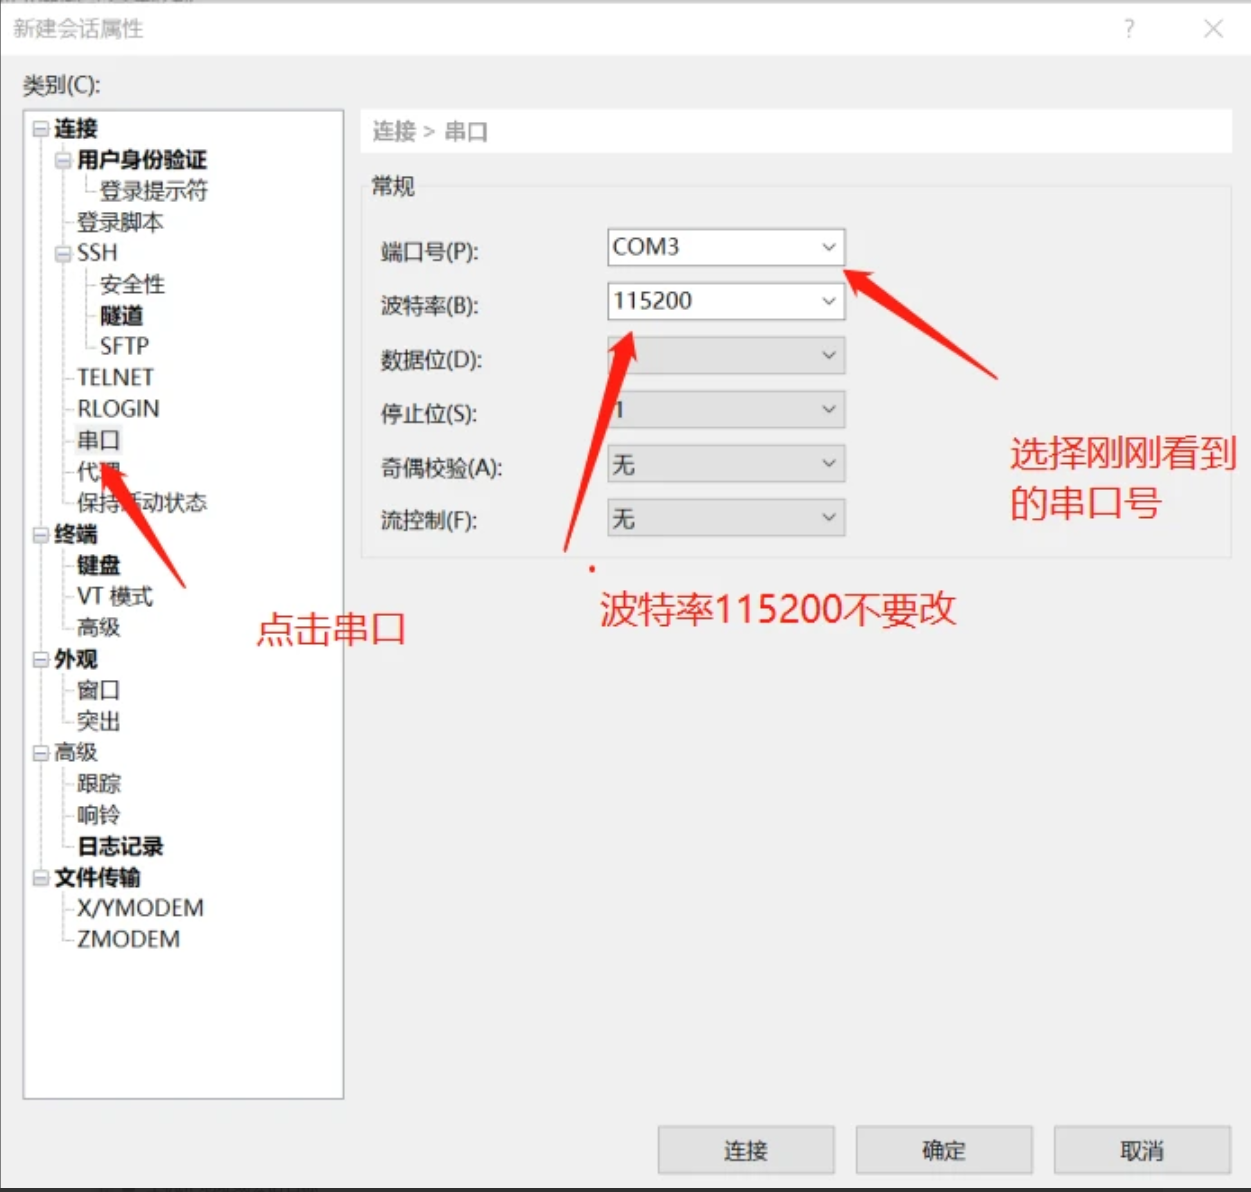Select 登录脚本 tree item
Screen dimensions: 1251x1192
click(x=120, y=222)
